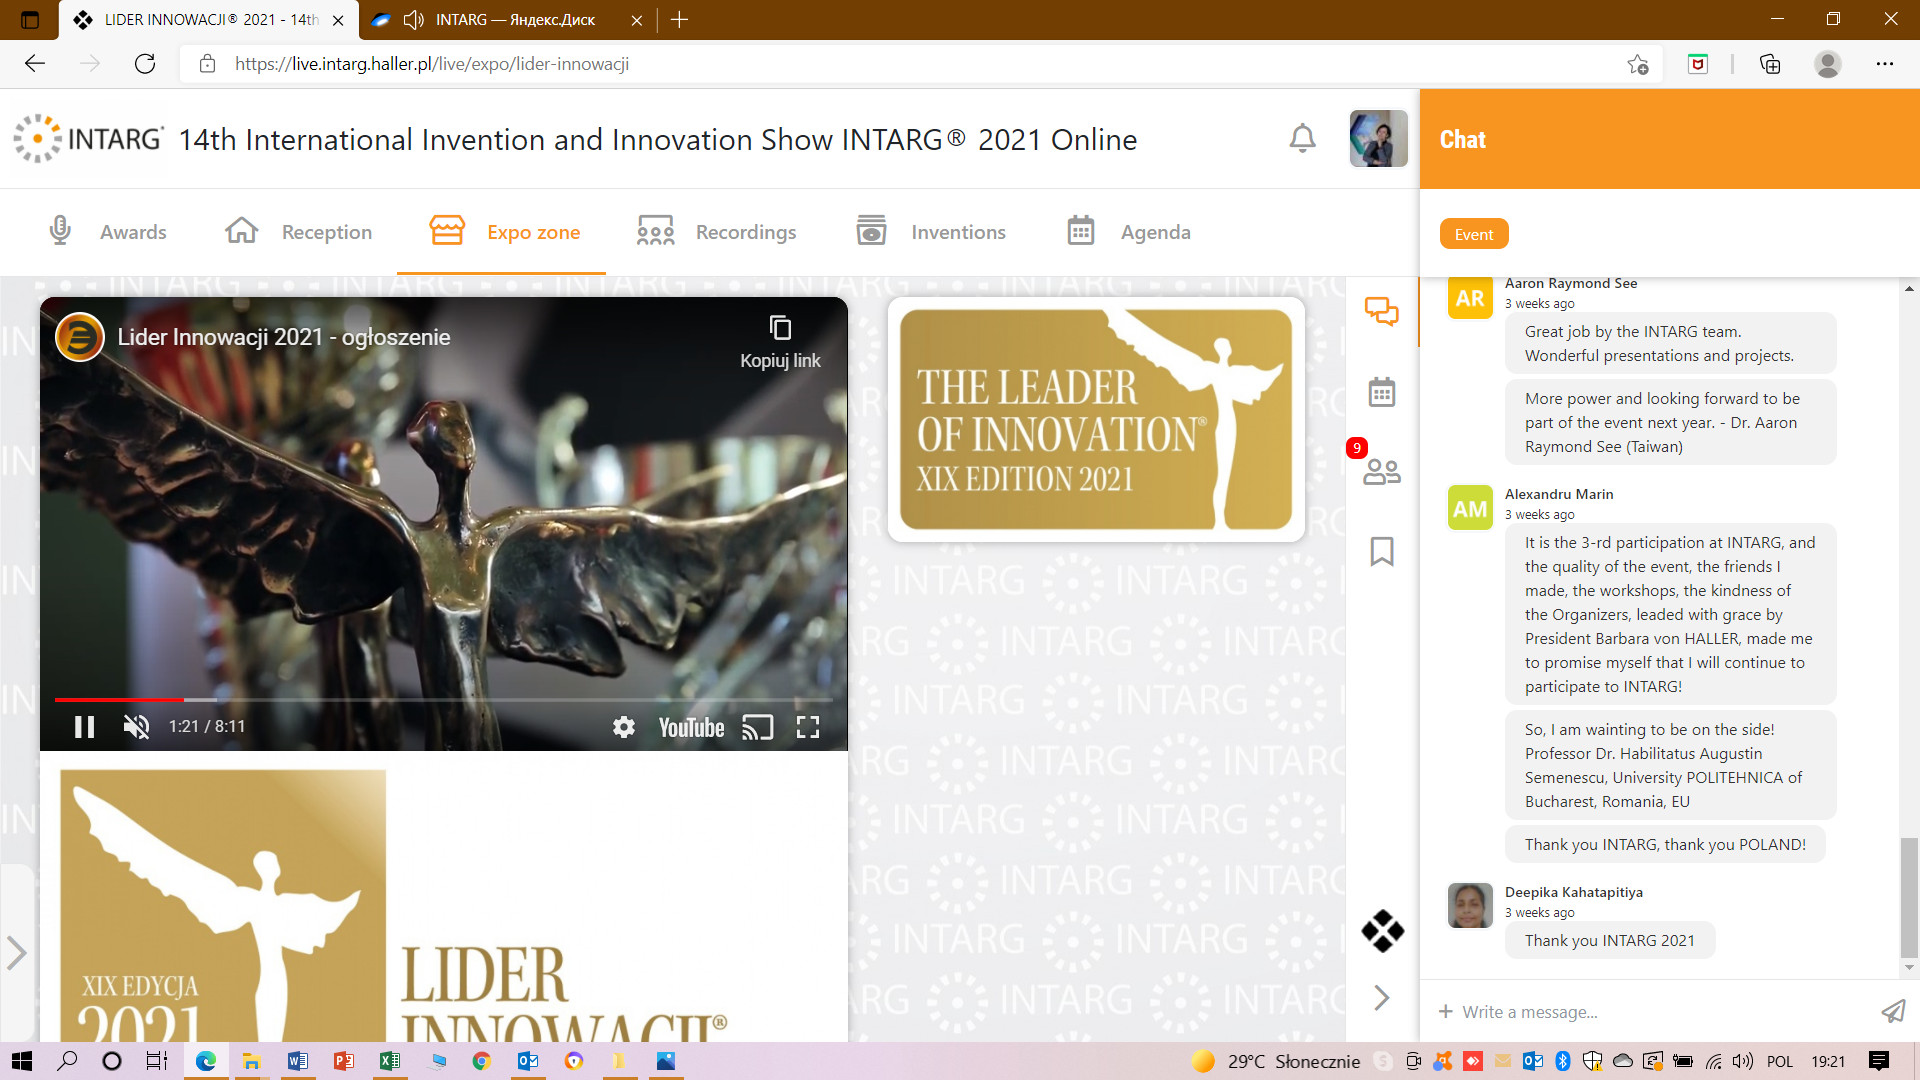
Task: Click the 'Thank you INTARG 2021' message
Action: 1609,940
